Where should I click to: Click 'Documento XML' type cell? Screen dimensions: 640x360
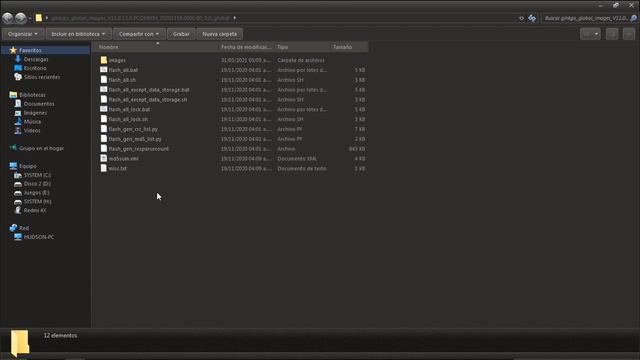coord(297,158)
